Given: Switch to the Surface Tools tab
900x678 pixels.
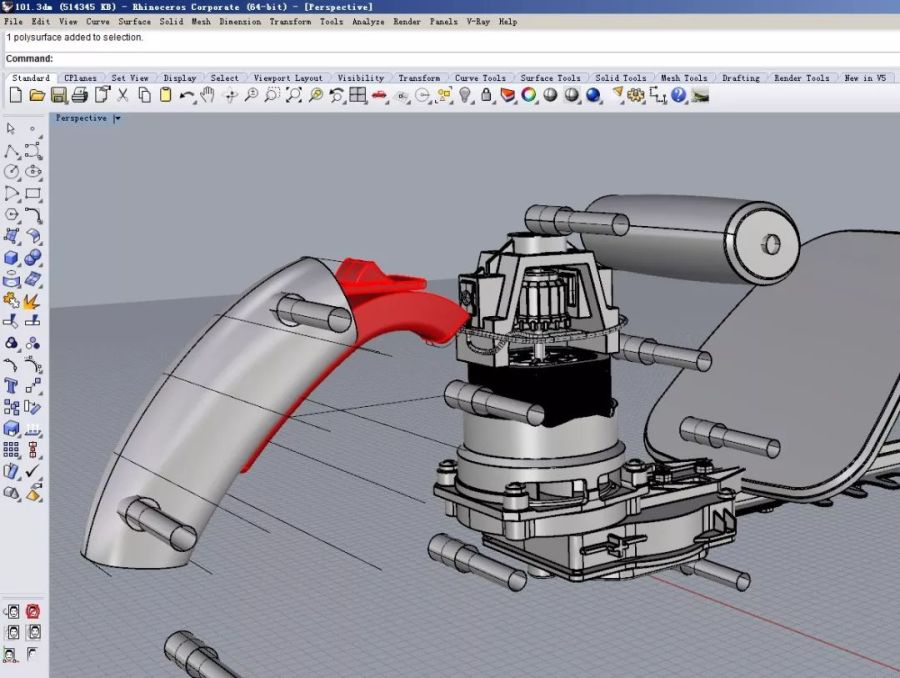Looking at the screenshot, I should pos(550,78).
